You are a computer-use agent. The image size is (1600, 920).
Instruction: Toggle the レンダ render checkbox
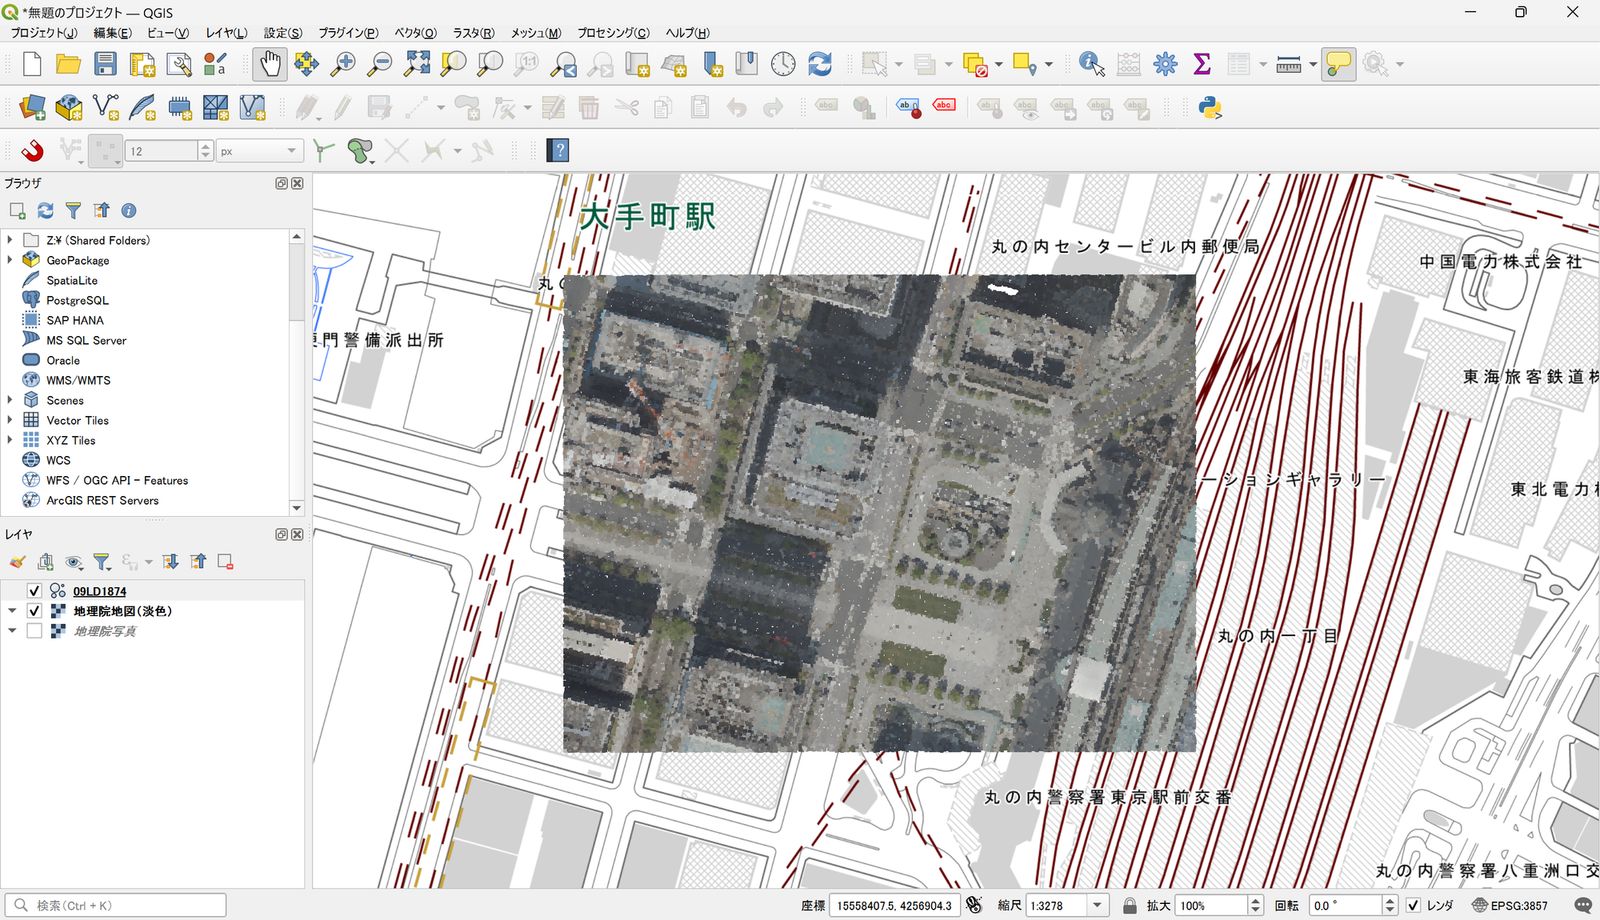[1413, 905]
